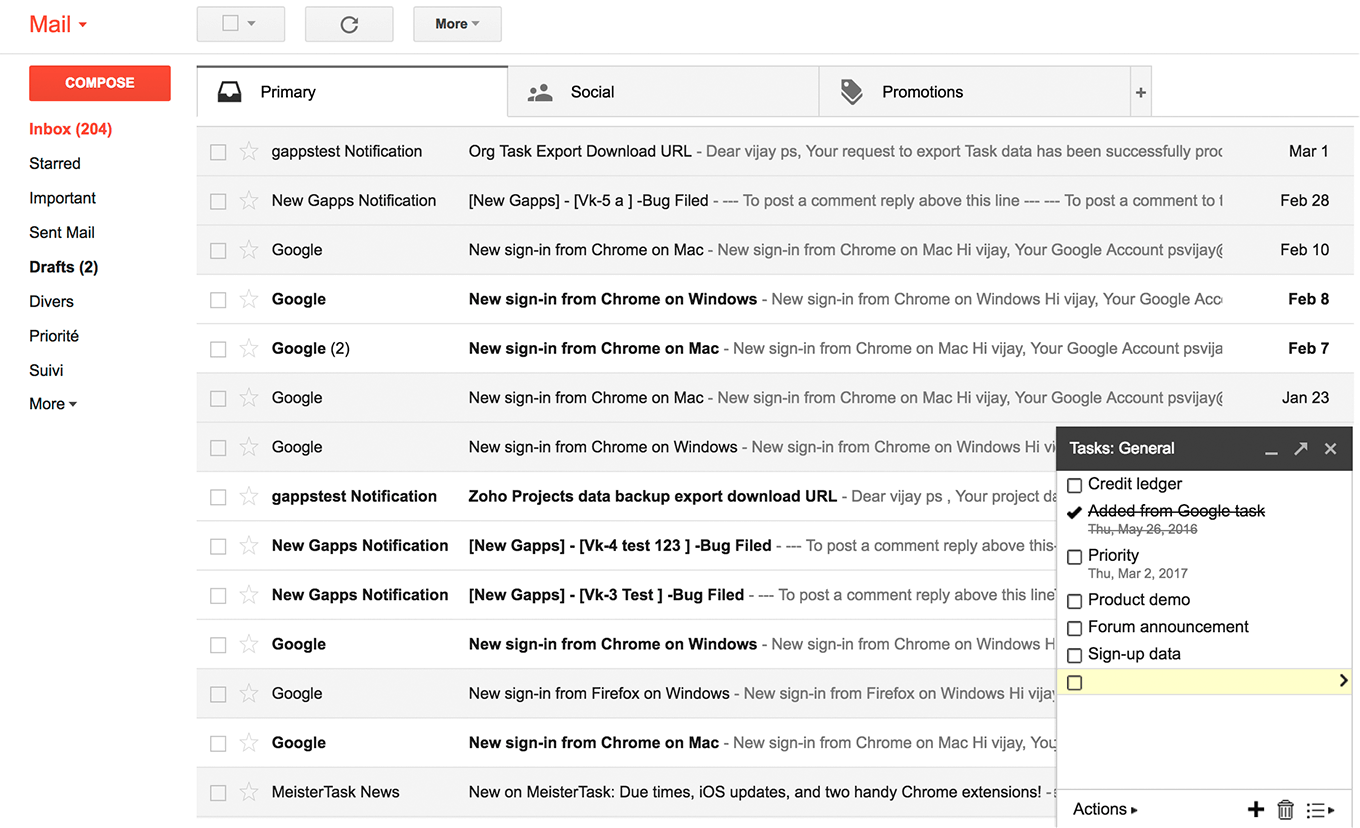Star the gappstest Org Task Export email
The height and width of the screenshot is (828, 1360).
coord(249,151)
